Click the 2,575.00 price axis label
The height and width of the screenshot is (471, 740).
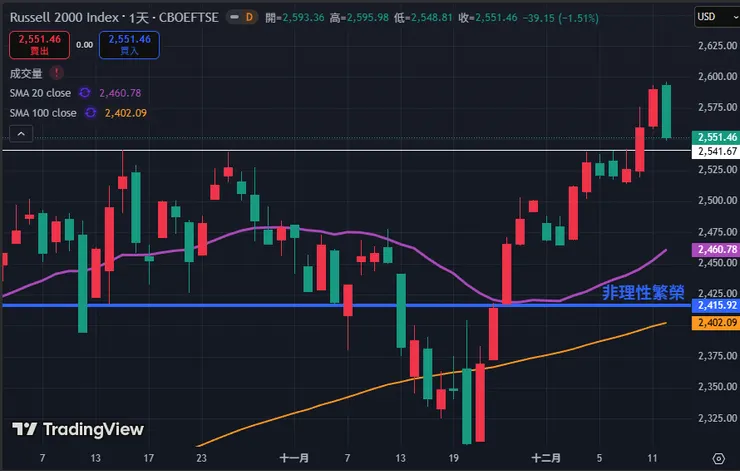pos(717,107)
